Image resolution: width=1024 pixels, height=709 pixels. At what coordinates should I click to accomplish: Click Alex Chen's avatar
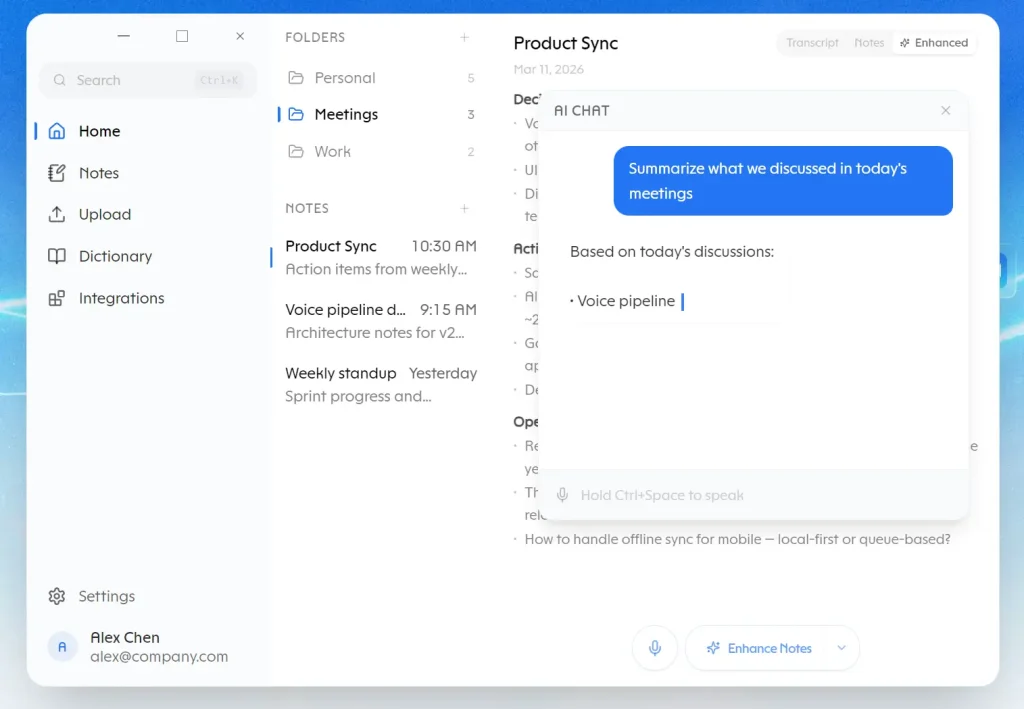(63, 647)
